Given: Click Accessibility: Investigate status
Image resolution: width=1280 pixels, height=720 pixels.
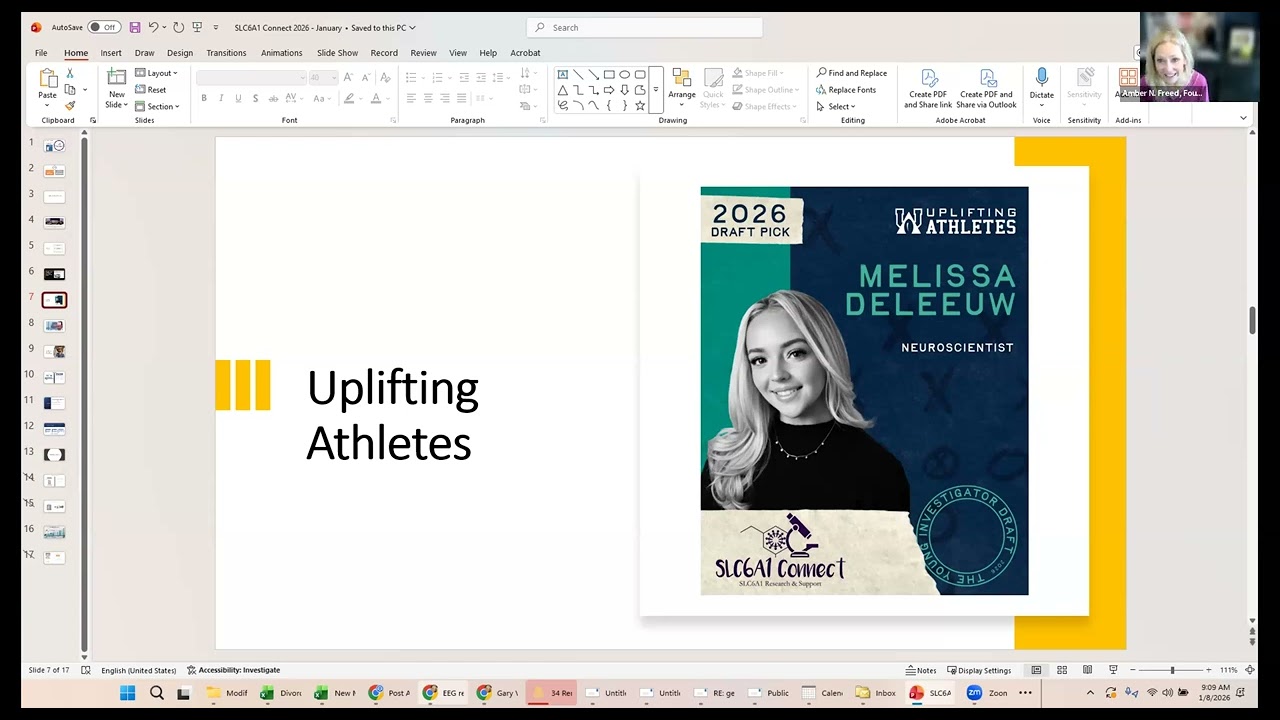Looking at the screenshot, I should click(233, 670).
